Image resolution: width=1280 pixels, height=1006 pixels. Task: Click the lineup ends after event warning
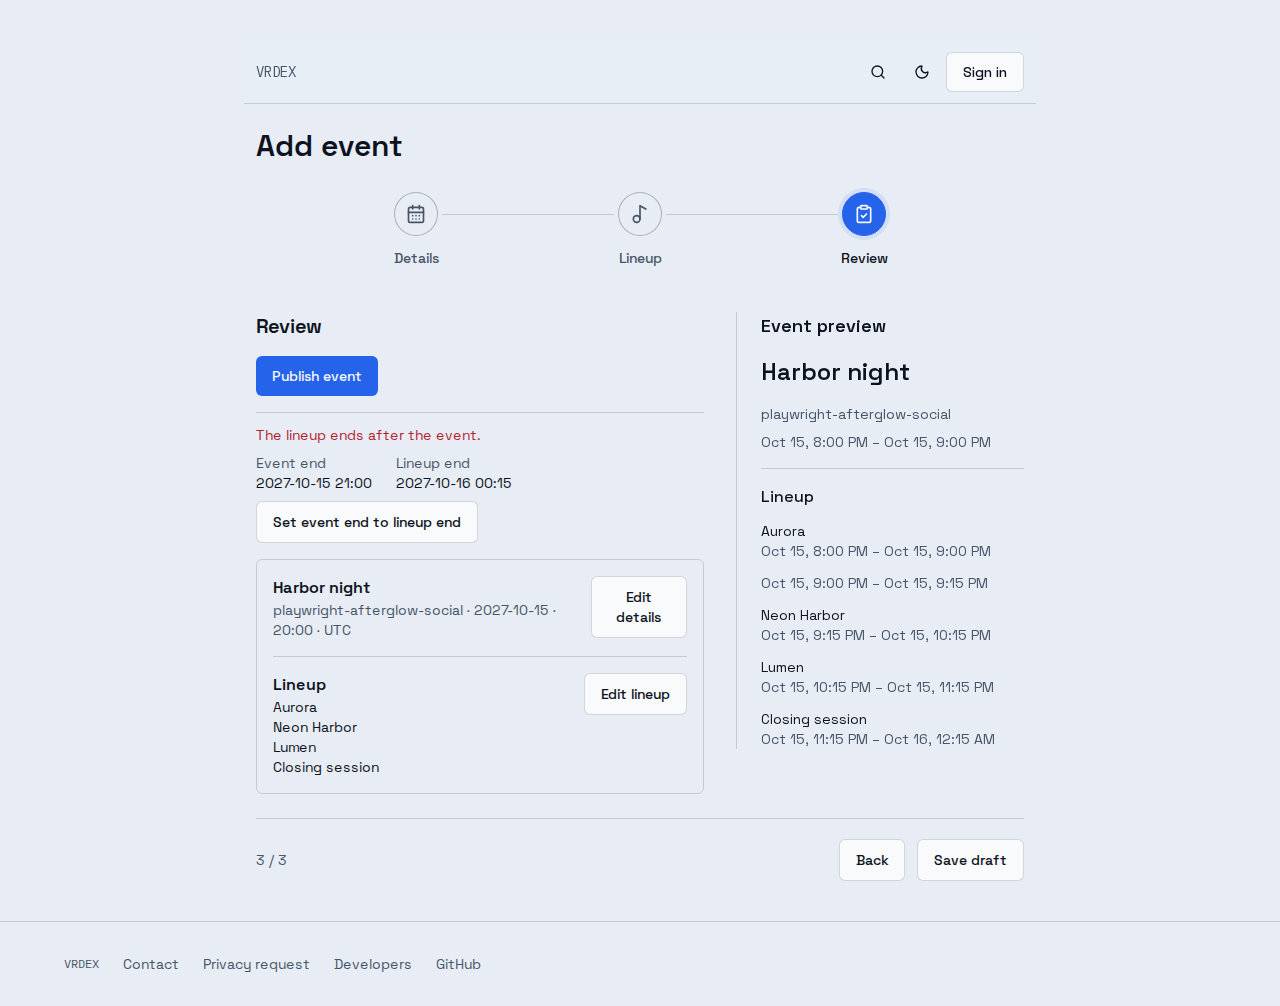(368, 435)
